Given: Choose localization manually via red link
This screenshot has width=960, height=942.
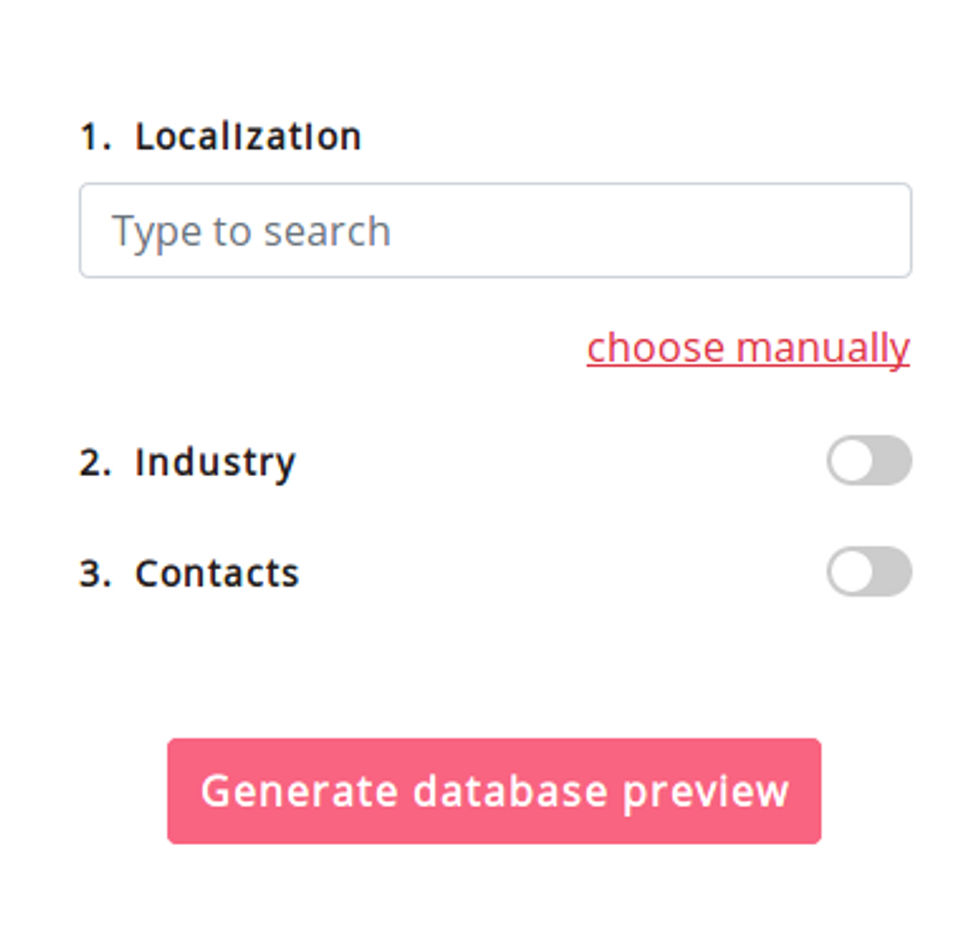Looking at the screenshot, I should pos(748,348).
